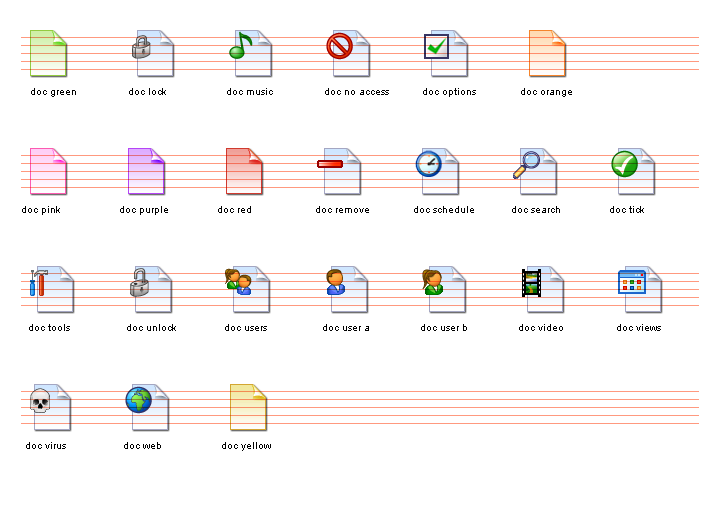The image size is (720, 515).
Task: Open the doc schedule clock icon
Action: coord(429,165)
